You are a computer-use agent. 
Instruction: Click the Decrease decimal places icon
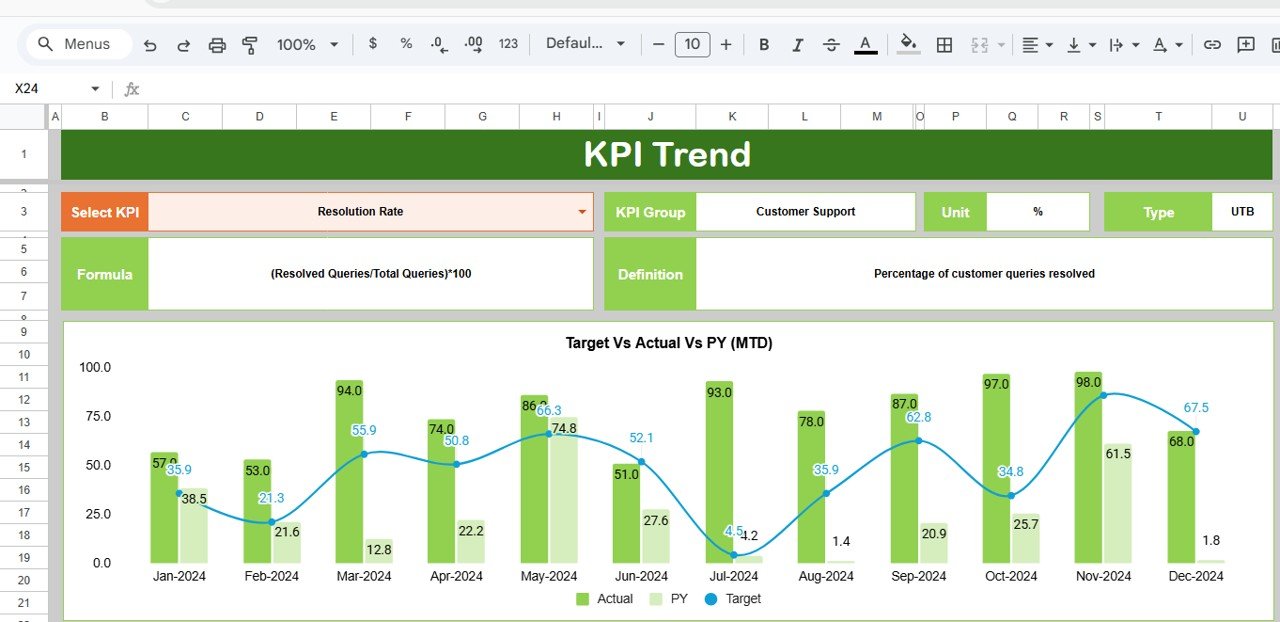coord(437,44)
